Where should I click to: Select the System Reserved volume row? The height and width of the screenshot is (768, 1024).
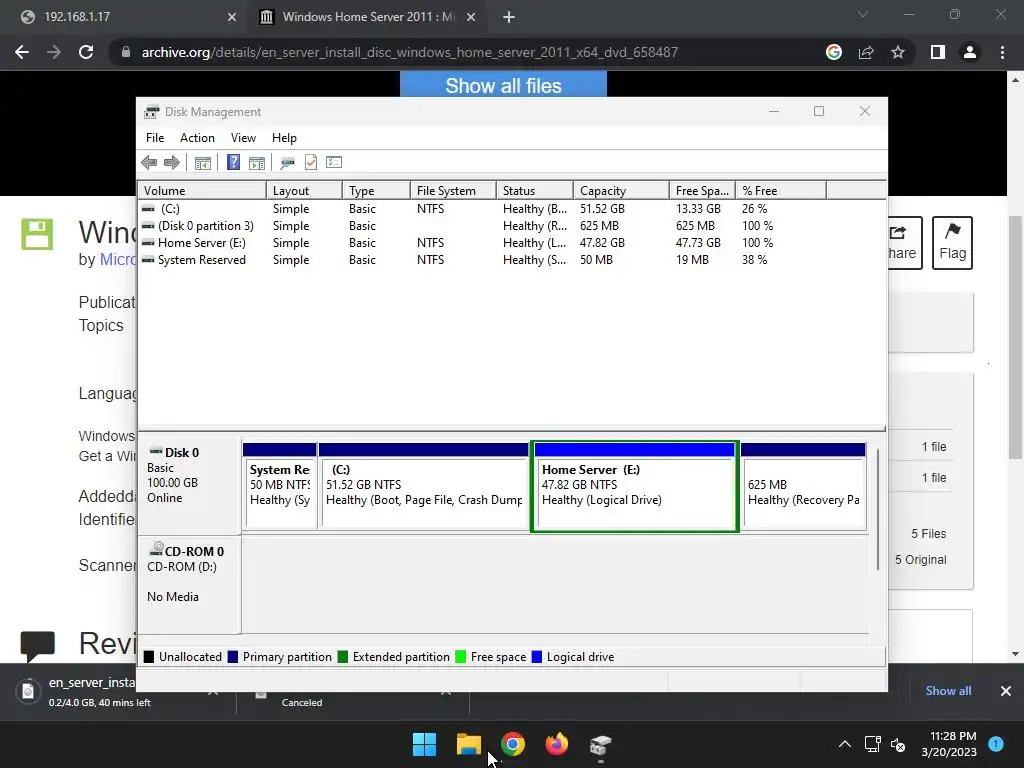(483, 260)
